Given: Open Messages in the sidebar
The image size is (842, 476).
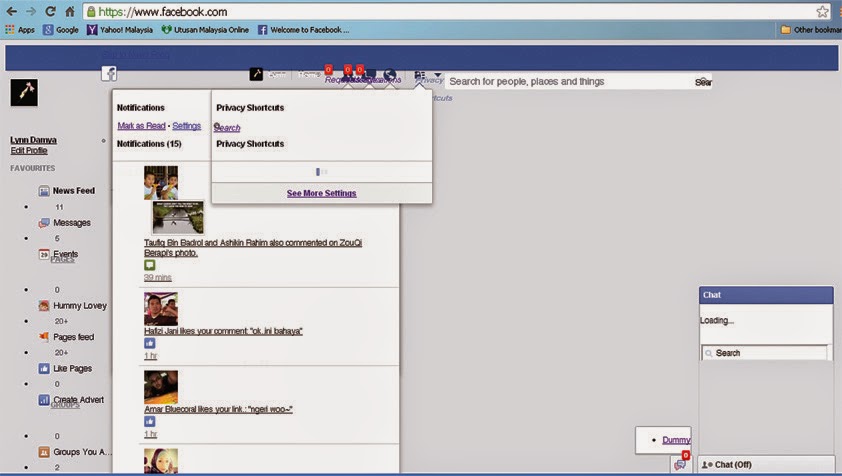Looking at the screenshot, I should [72, 222].
